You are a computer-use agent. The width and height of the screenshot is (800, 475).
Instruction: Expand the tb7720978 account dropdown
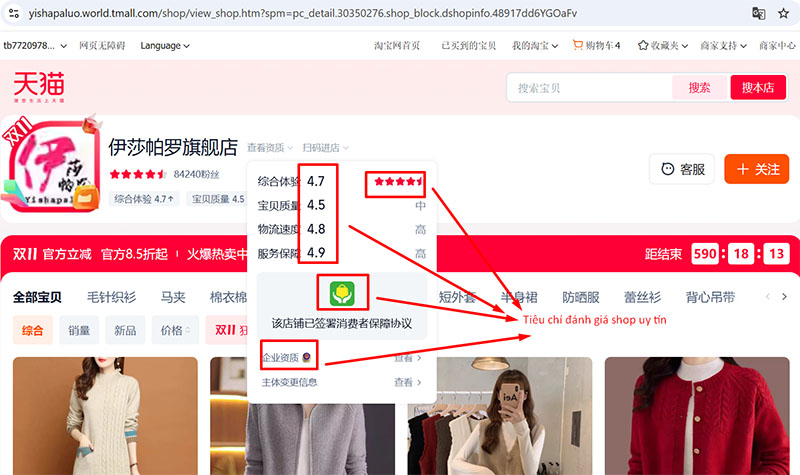pyautogui.click(x=35, y=45)
